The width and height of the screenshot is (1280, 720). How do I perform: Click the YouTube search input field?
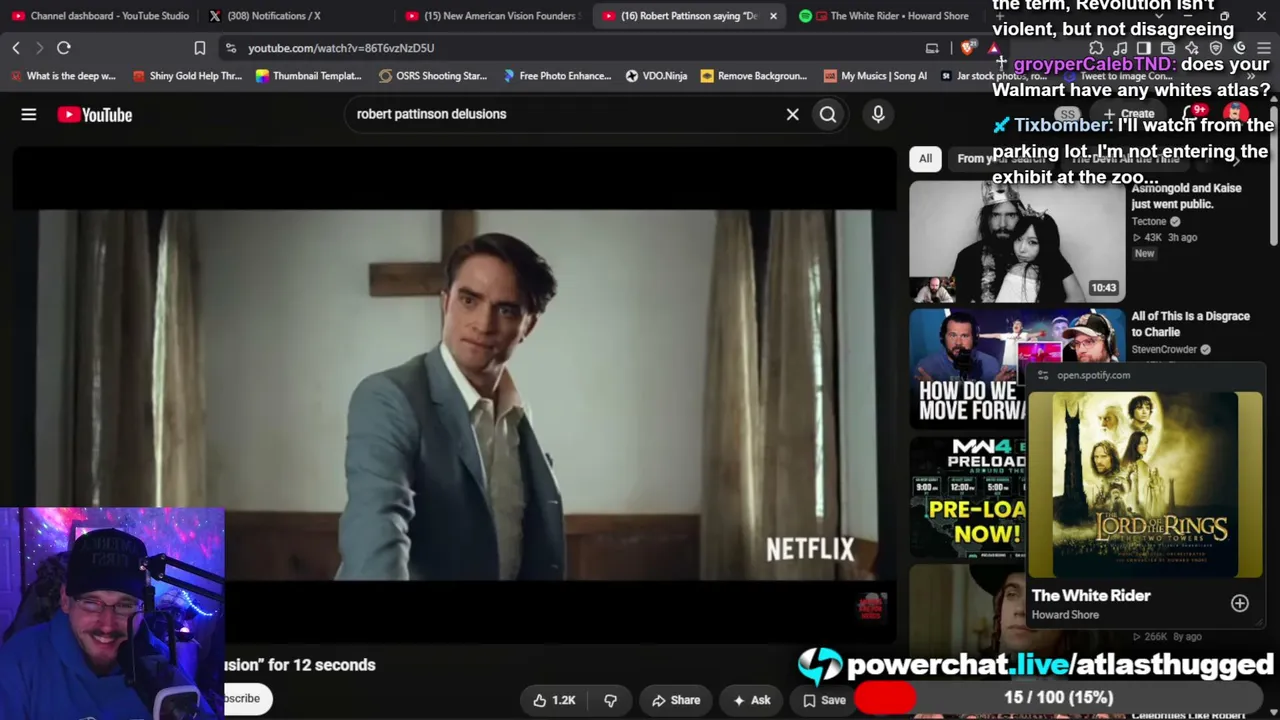pyautogui.click(x=565, y=114)
